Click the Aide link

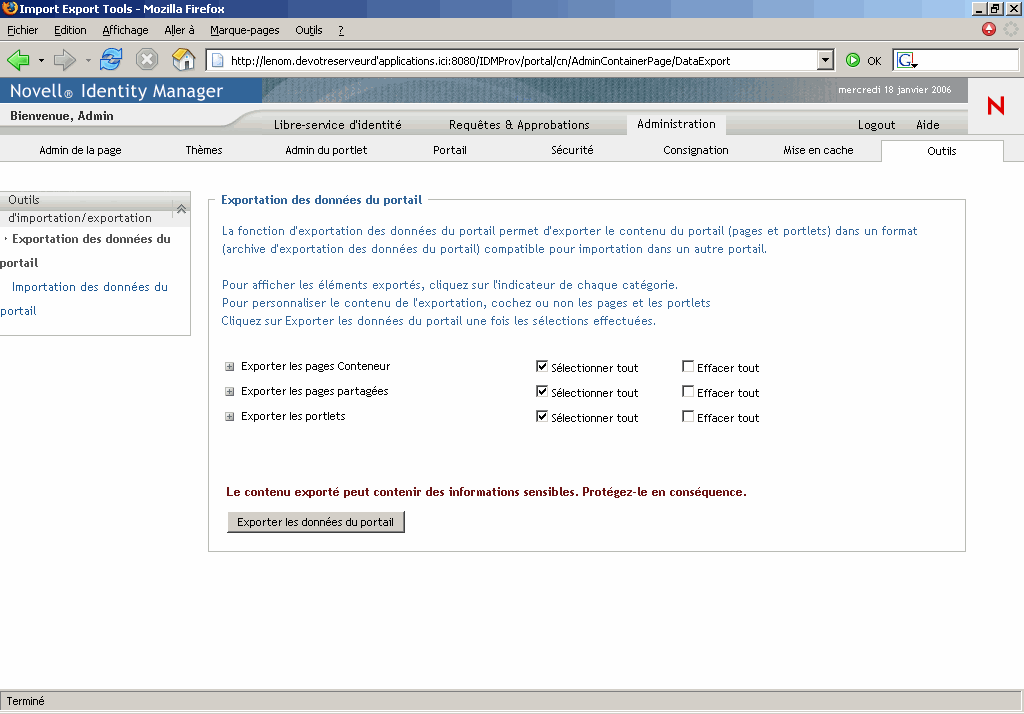tap(927, 125)
